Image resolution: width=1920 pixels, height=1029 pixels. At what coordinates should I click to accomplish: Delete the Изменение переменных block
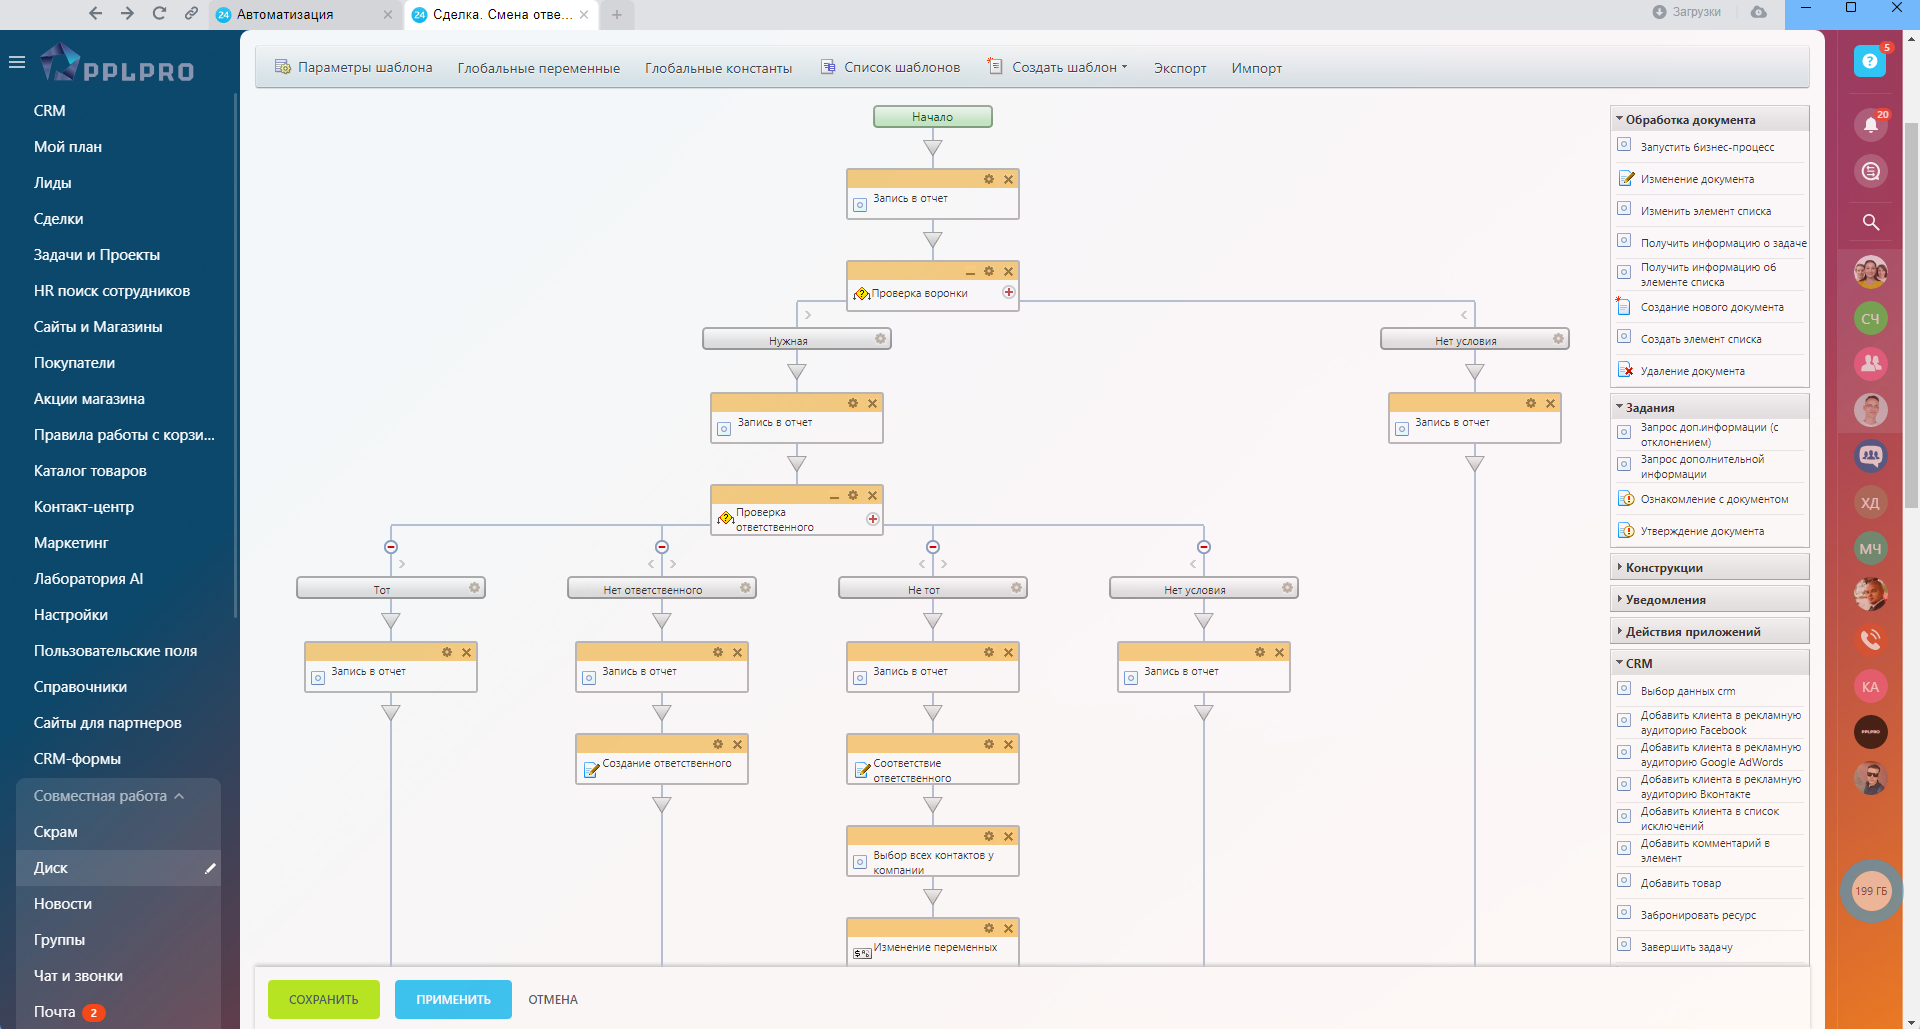[x=1008, y=928]
